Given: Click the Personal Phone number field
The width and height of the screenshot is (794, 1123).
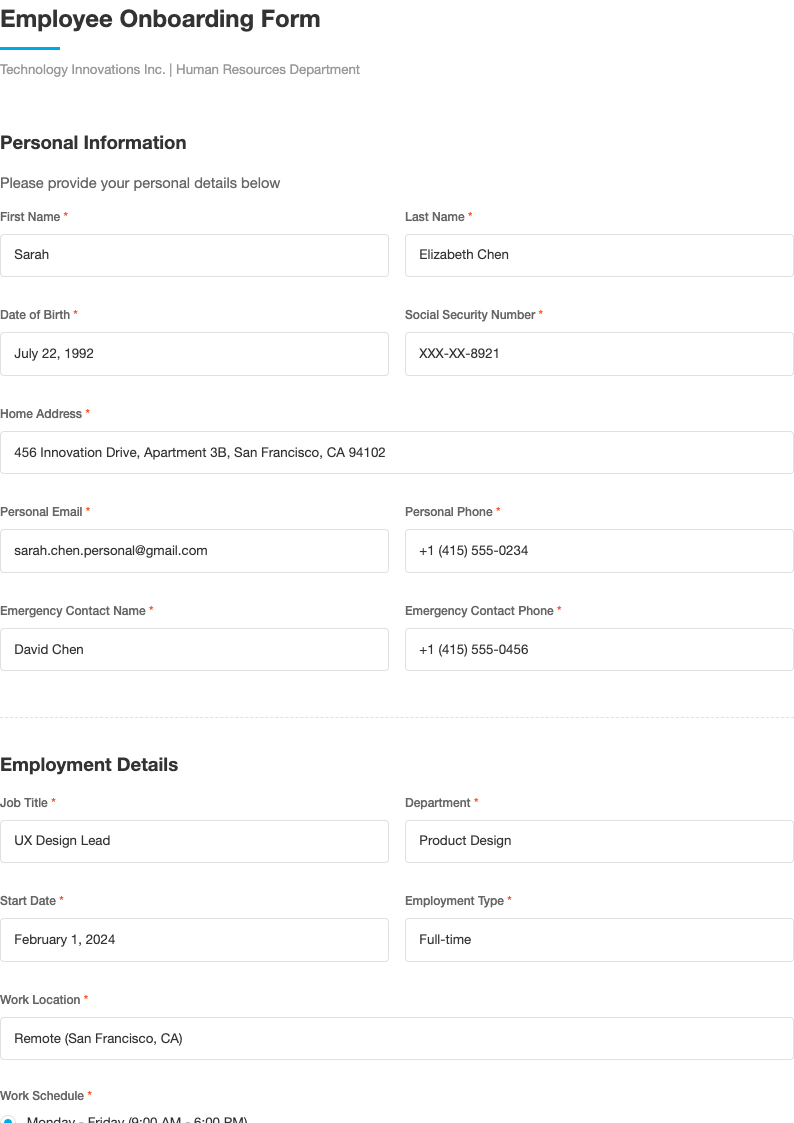Looking at the screenshot, I should (x=598, y=550).
